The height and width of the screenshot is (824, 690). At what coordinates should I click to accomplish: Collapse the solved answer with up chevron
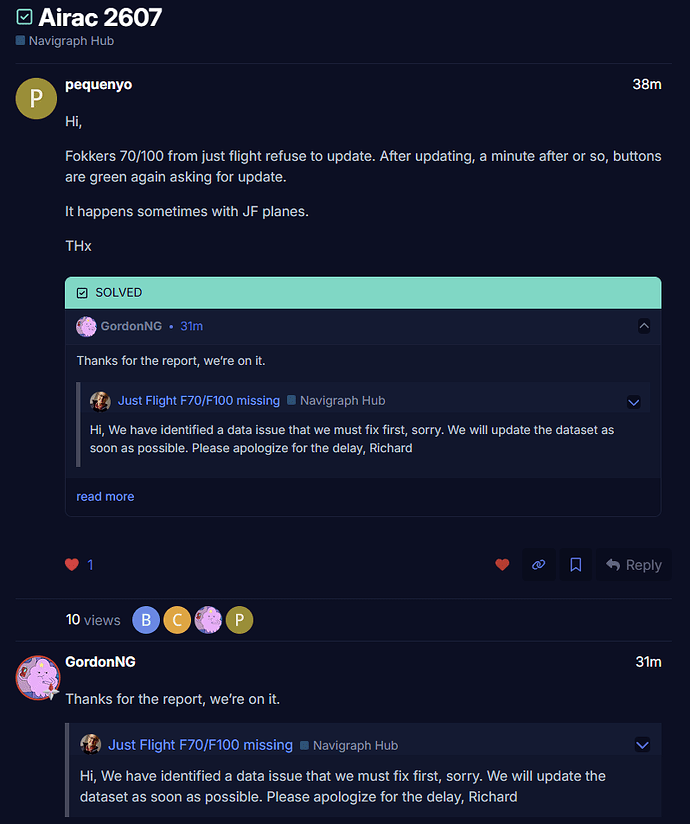(644, 326)
